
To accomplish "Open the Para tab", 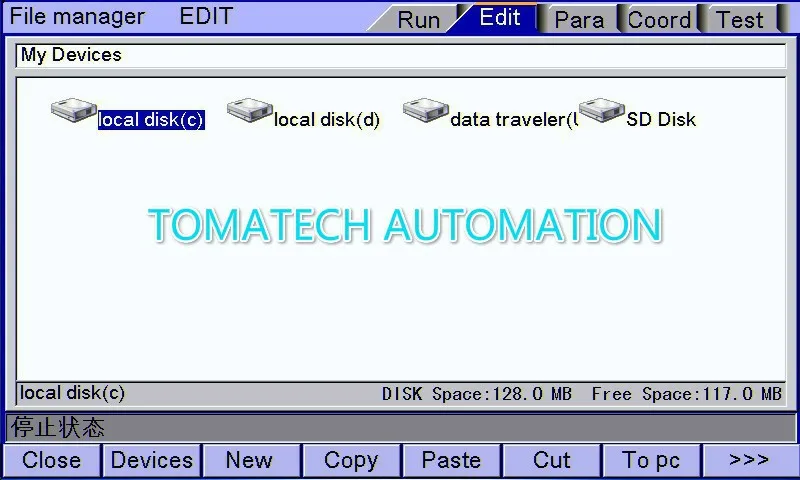I will (579, 20).
